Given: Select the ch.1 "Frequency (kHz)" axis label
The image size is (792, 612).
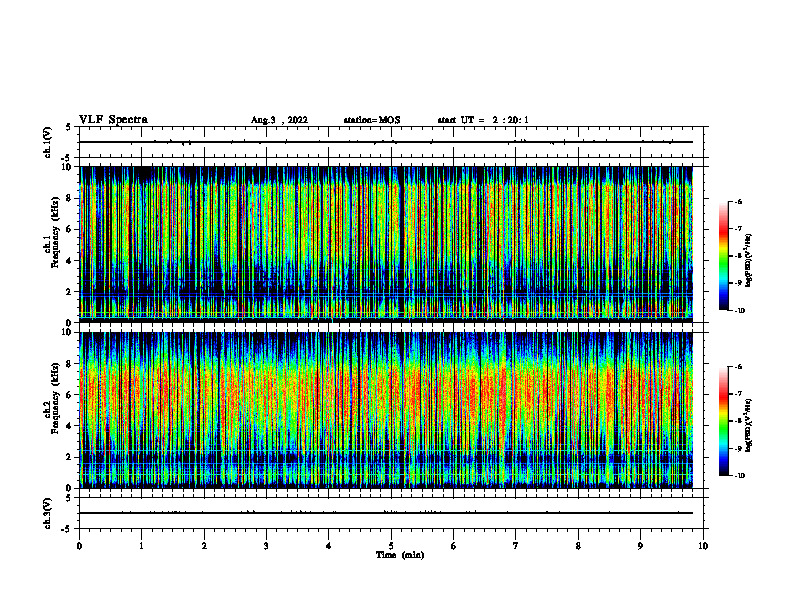Looking at the screenshot, I should click(56, 232).
